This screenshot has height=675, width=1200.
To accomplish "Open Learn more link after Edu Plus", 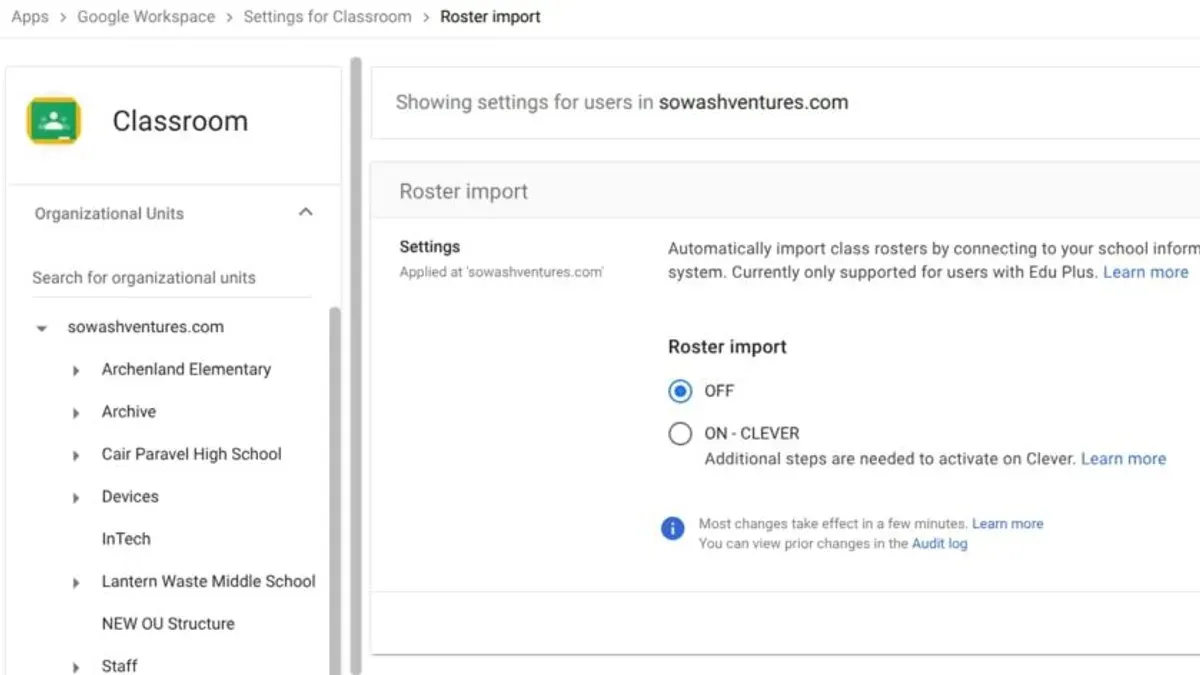I will 1146,272.
